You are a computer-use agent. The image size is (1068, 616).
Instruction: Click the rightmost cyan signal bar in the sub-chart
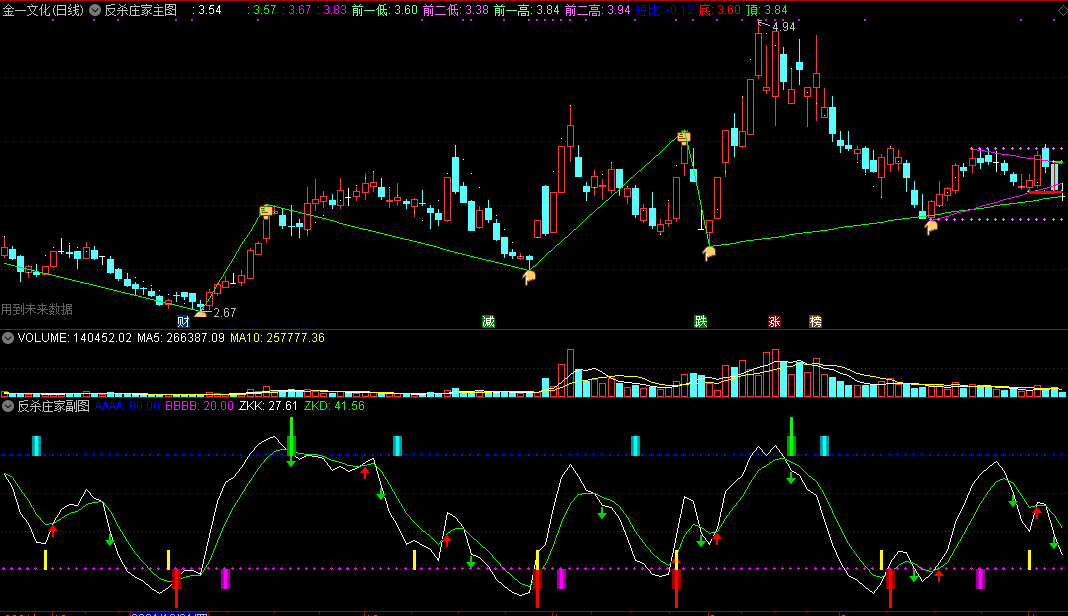pyautogui.click(x=824, y=446)
